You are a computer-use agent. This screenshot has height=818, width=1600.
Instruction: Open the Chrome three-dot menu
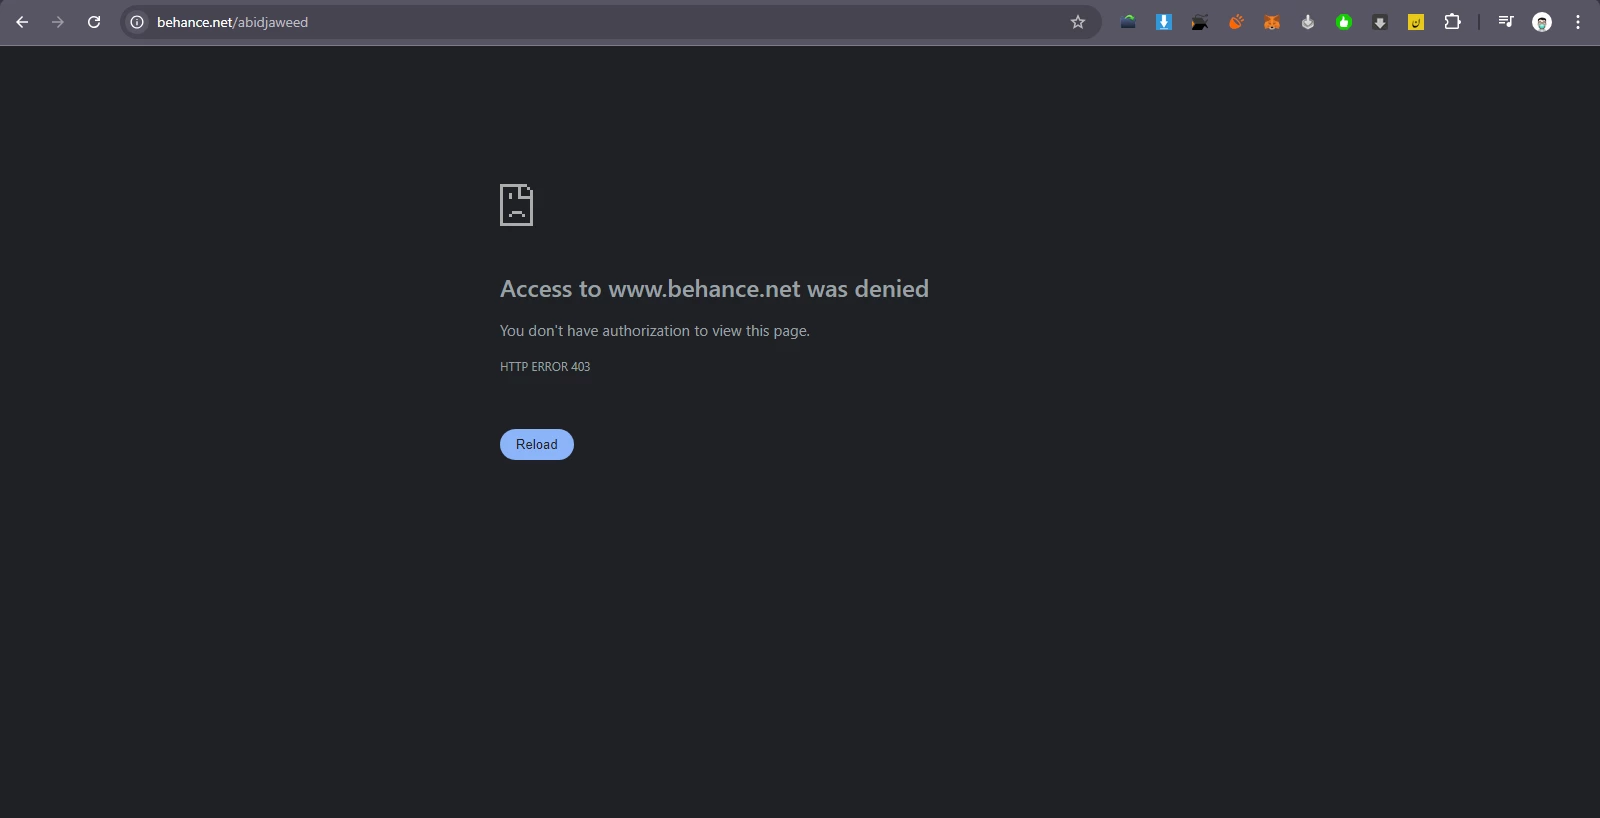(x=1578, y=22)
